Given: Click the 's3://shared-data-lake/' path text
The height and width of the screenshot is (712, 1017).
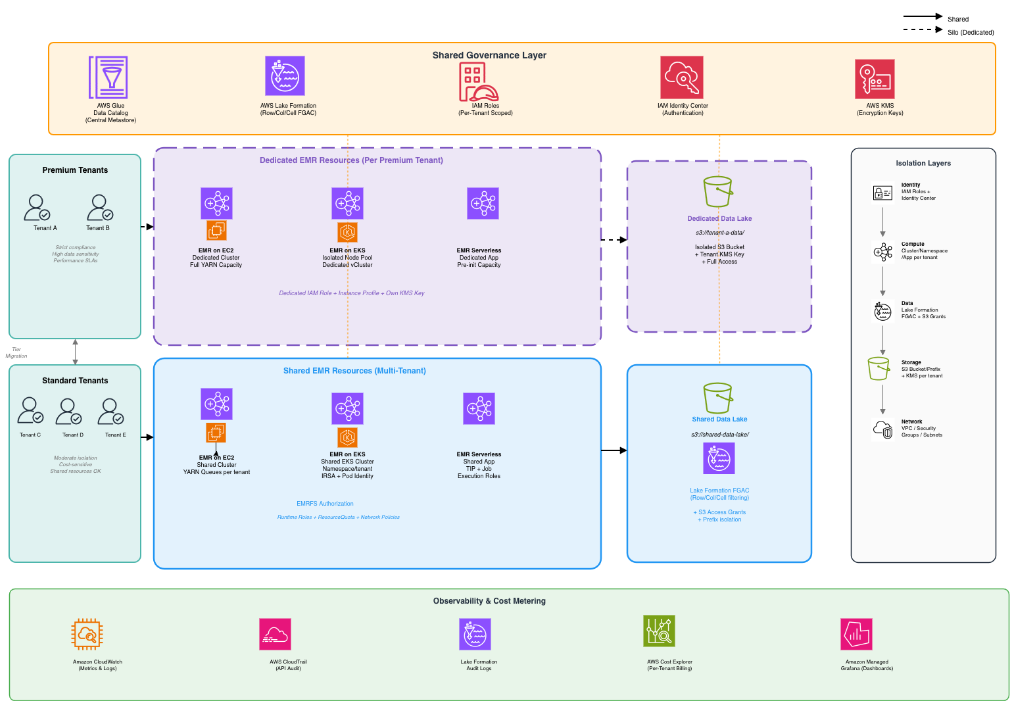Looking at the screenshot, I should coord(720,434).
